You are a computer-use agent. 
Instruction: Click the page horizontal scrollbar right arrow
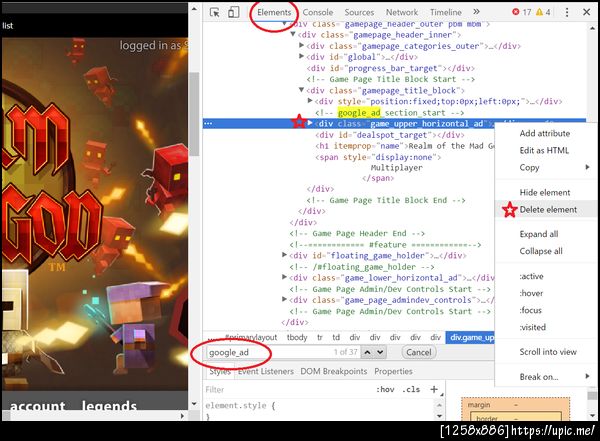182,415
